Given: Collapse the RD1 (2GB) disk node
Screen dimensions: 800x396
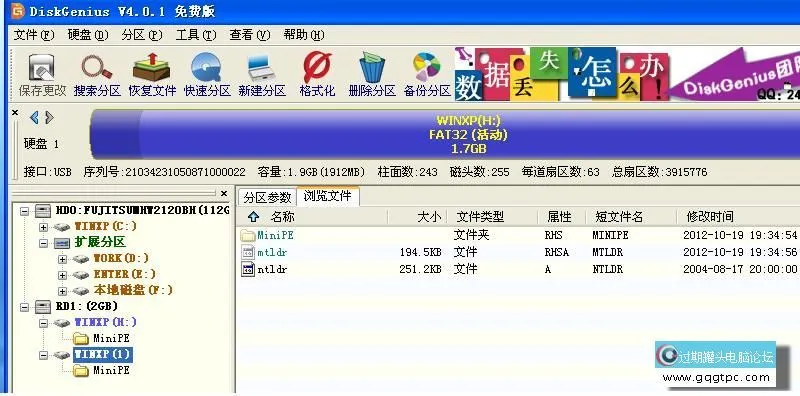Looking at the screenshot, I should pyautogui.click(x=24, y=307).
